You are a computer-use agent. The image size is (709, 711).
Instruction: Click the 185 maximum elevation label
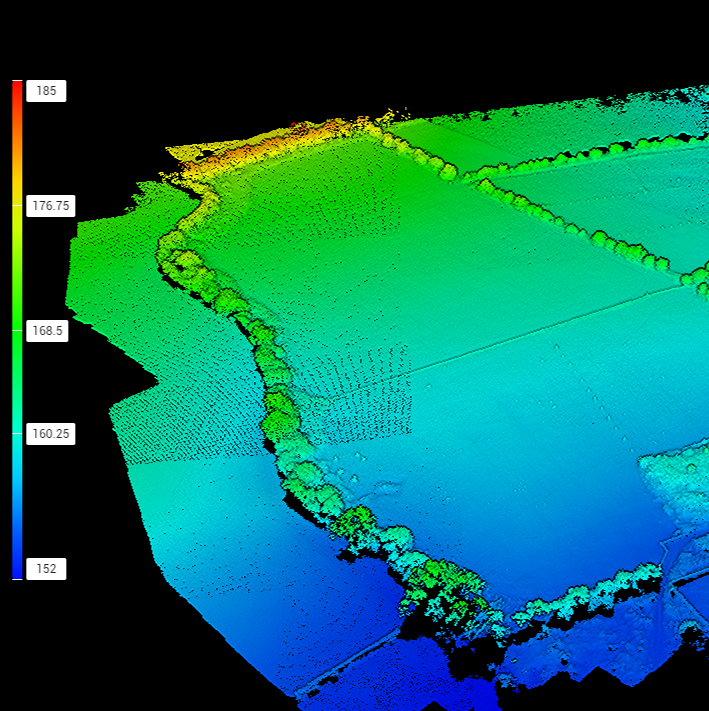pyautogui.click(x=47, y=91)
